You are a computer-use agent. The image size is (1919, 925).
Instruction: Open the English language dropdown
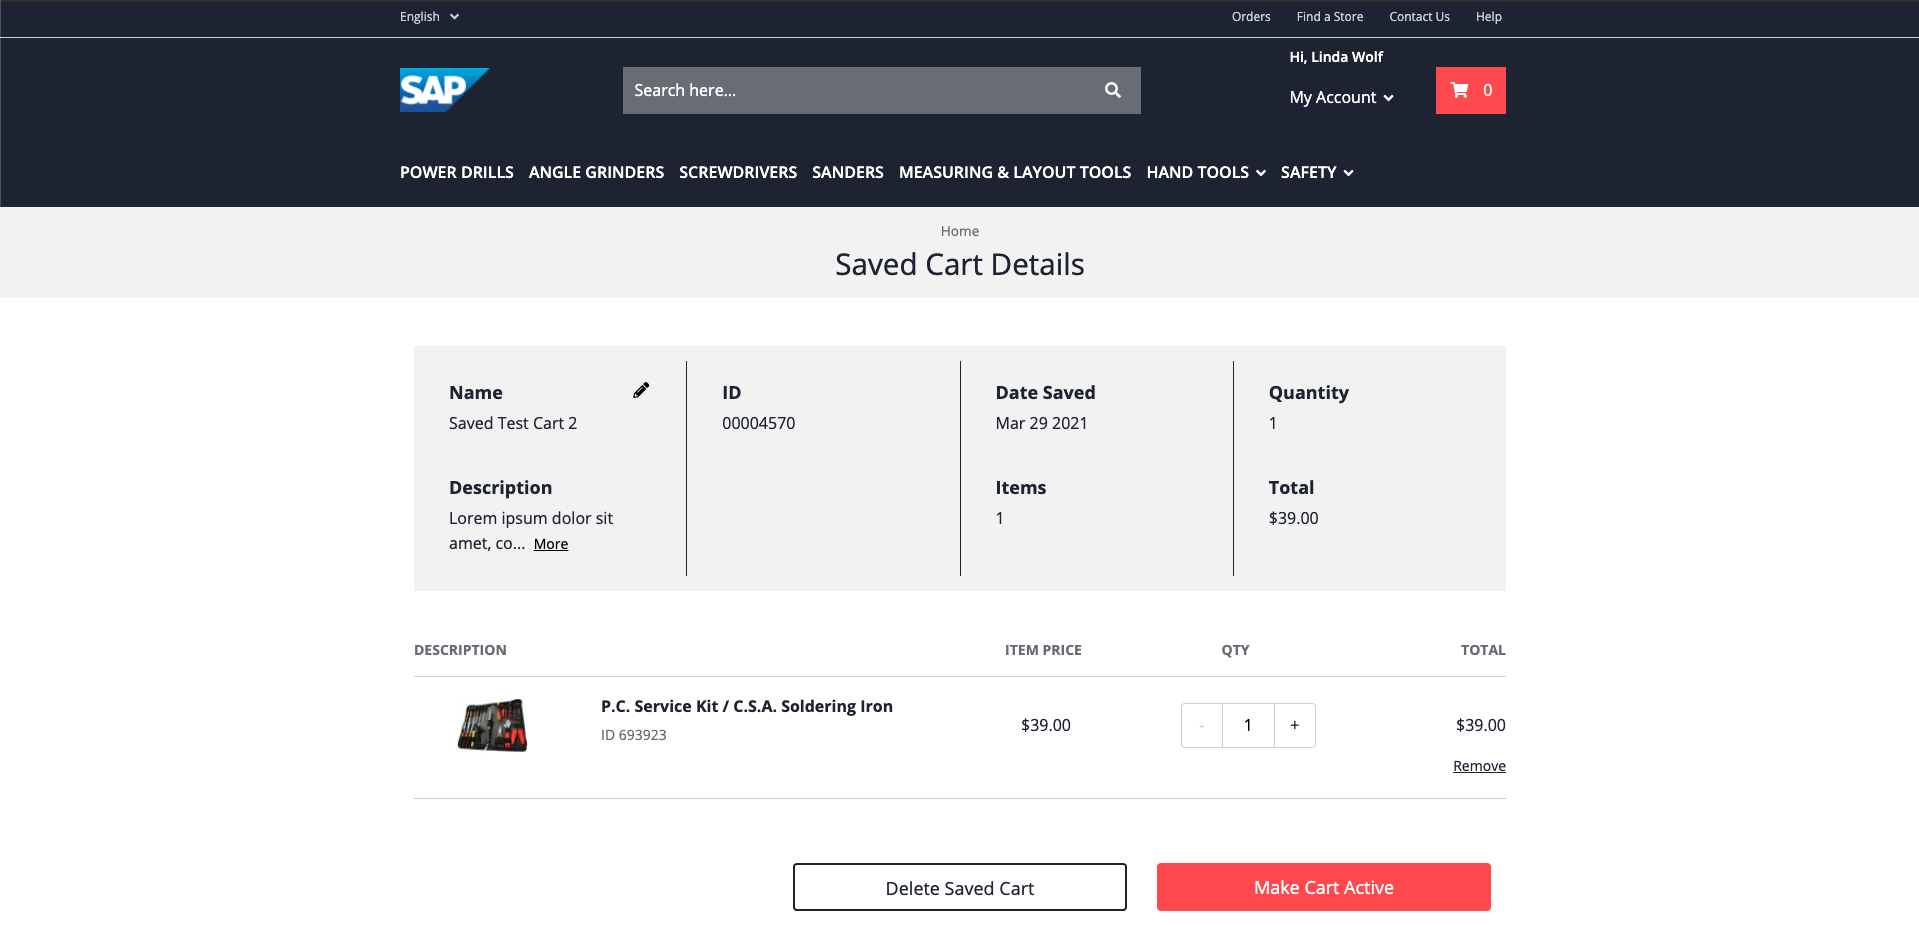429,17
